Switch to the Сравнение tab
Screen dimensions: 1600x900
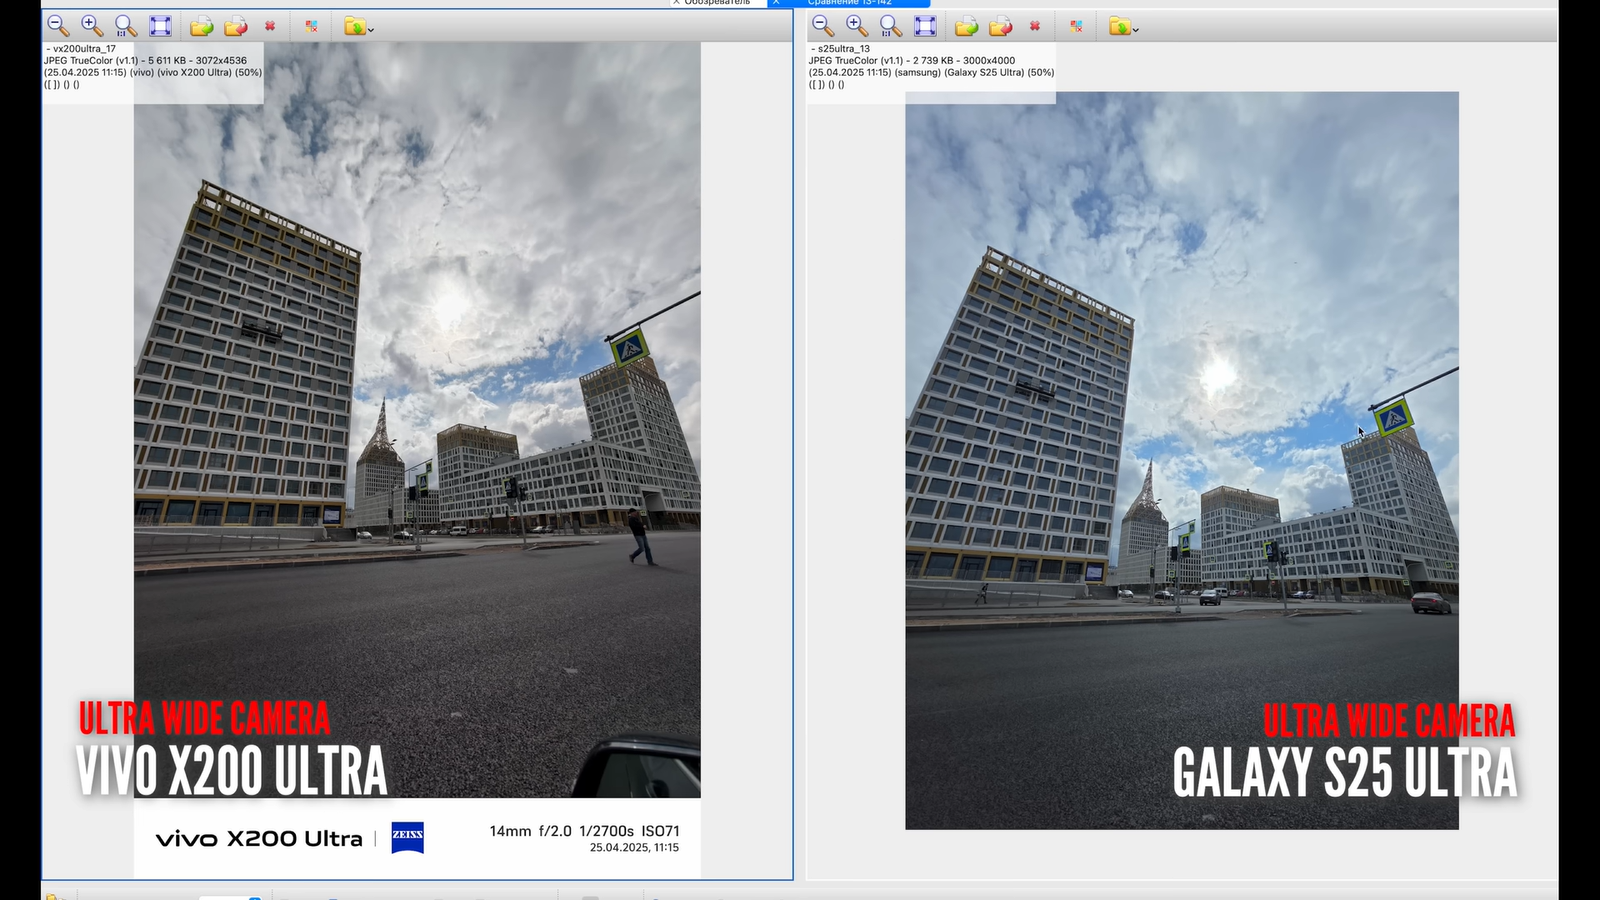coord(850,3)
